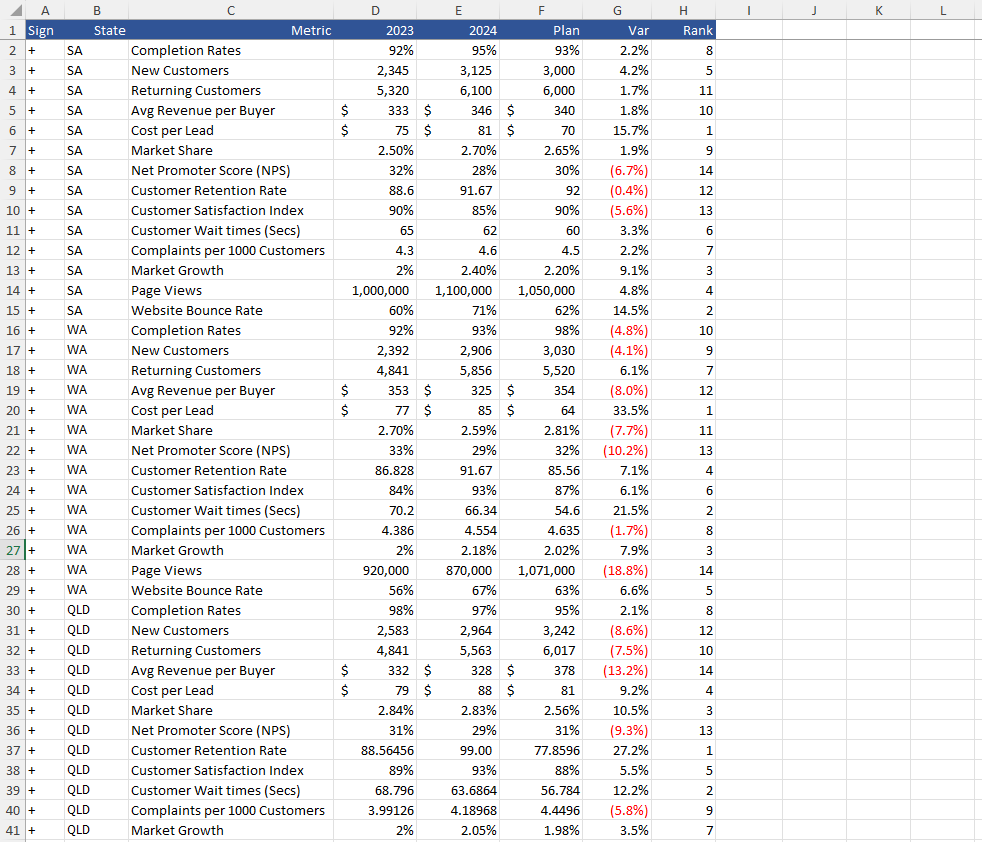Click the Rank header cell

pyautogui.click(x=683, y=30)
